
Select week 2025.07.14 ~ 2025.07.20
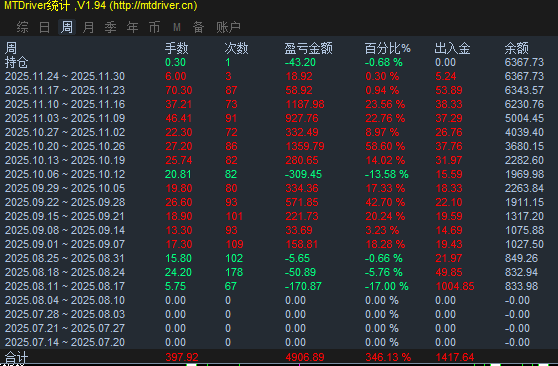click(65, 342)
